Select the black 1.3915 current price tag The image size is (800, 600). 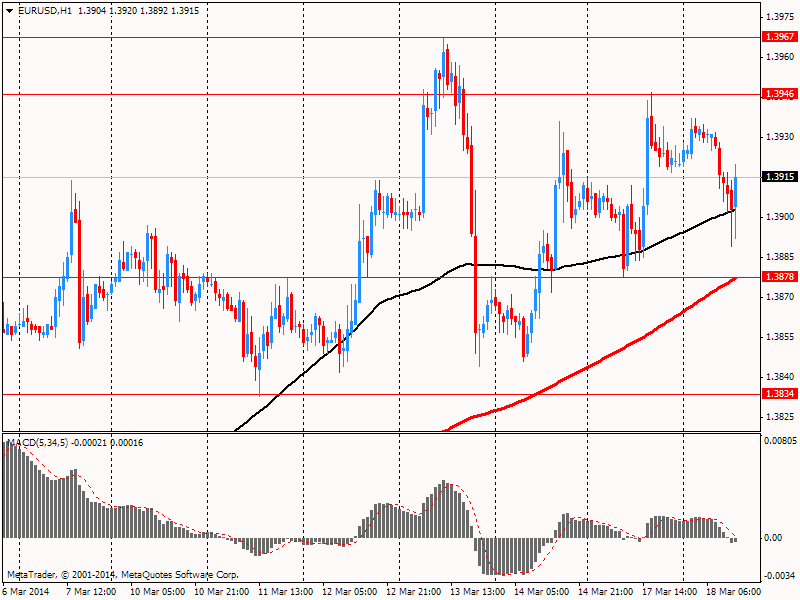(779, 177)
